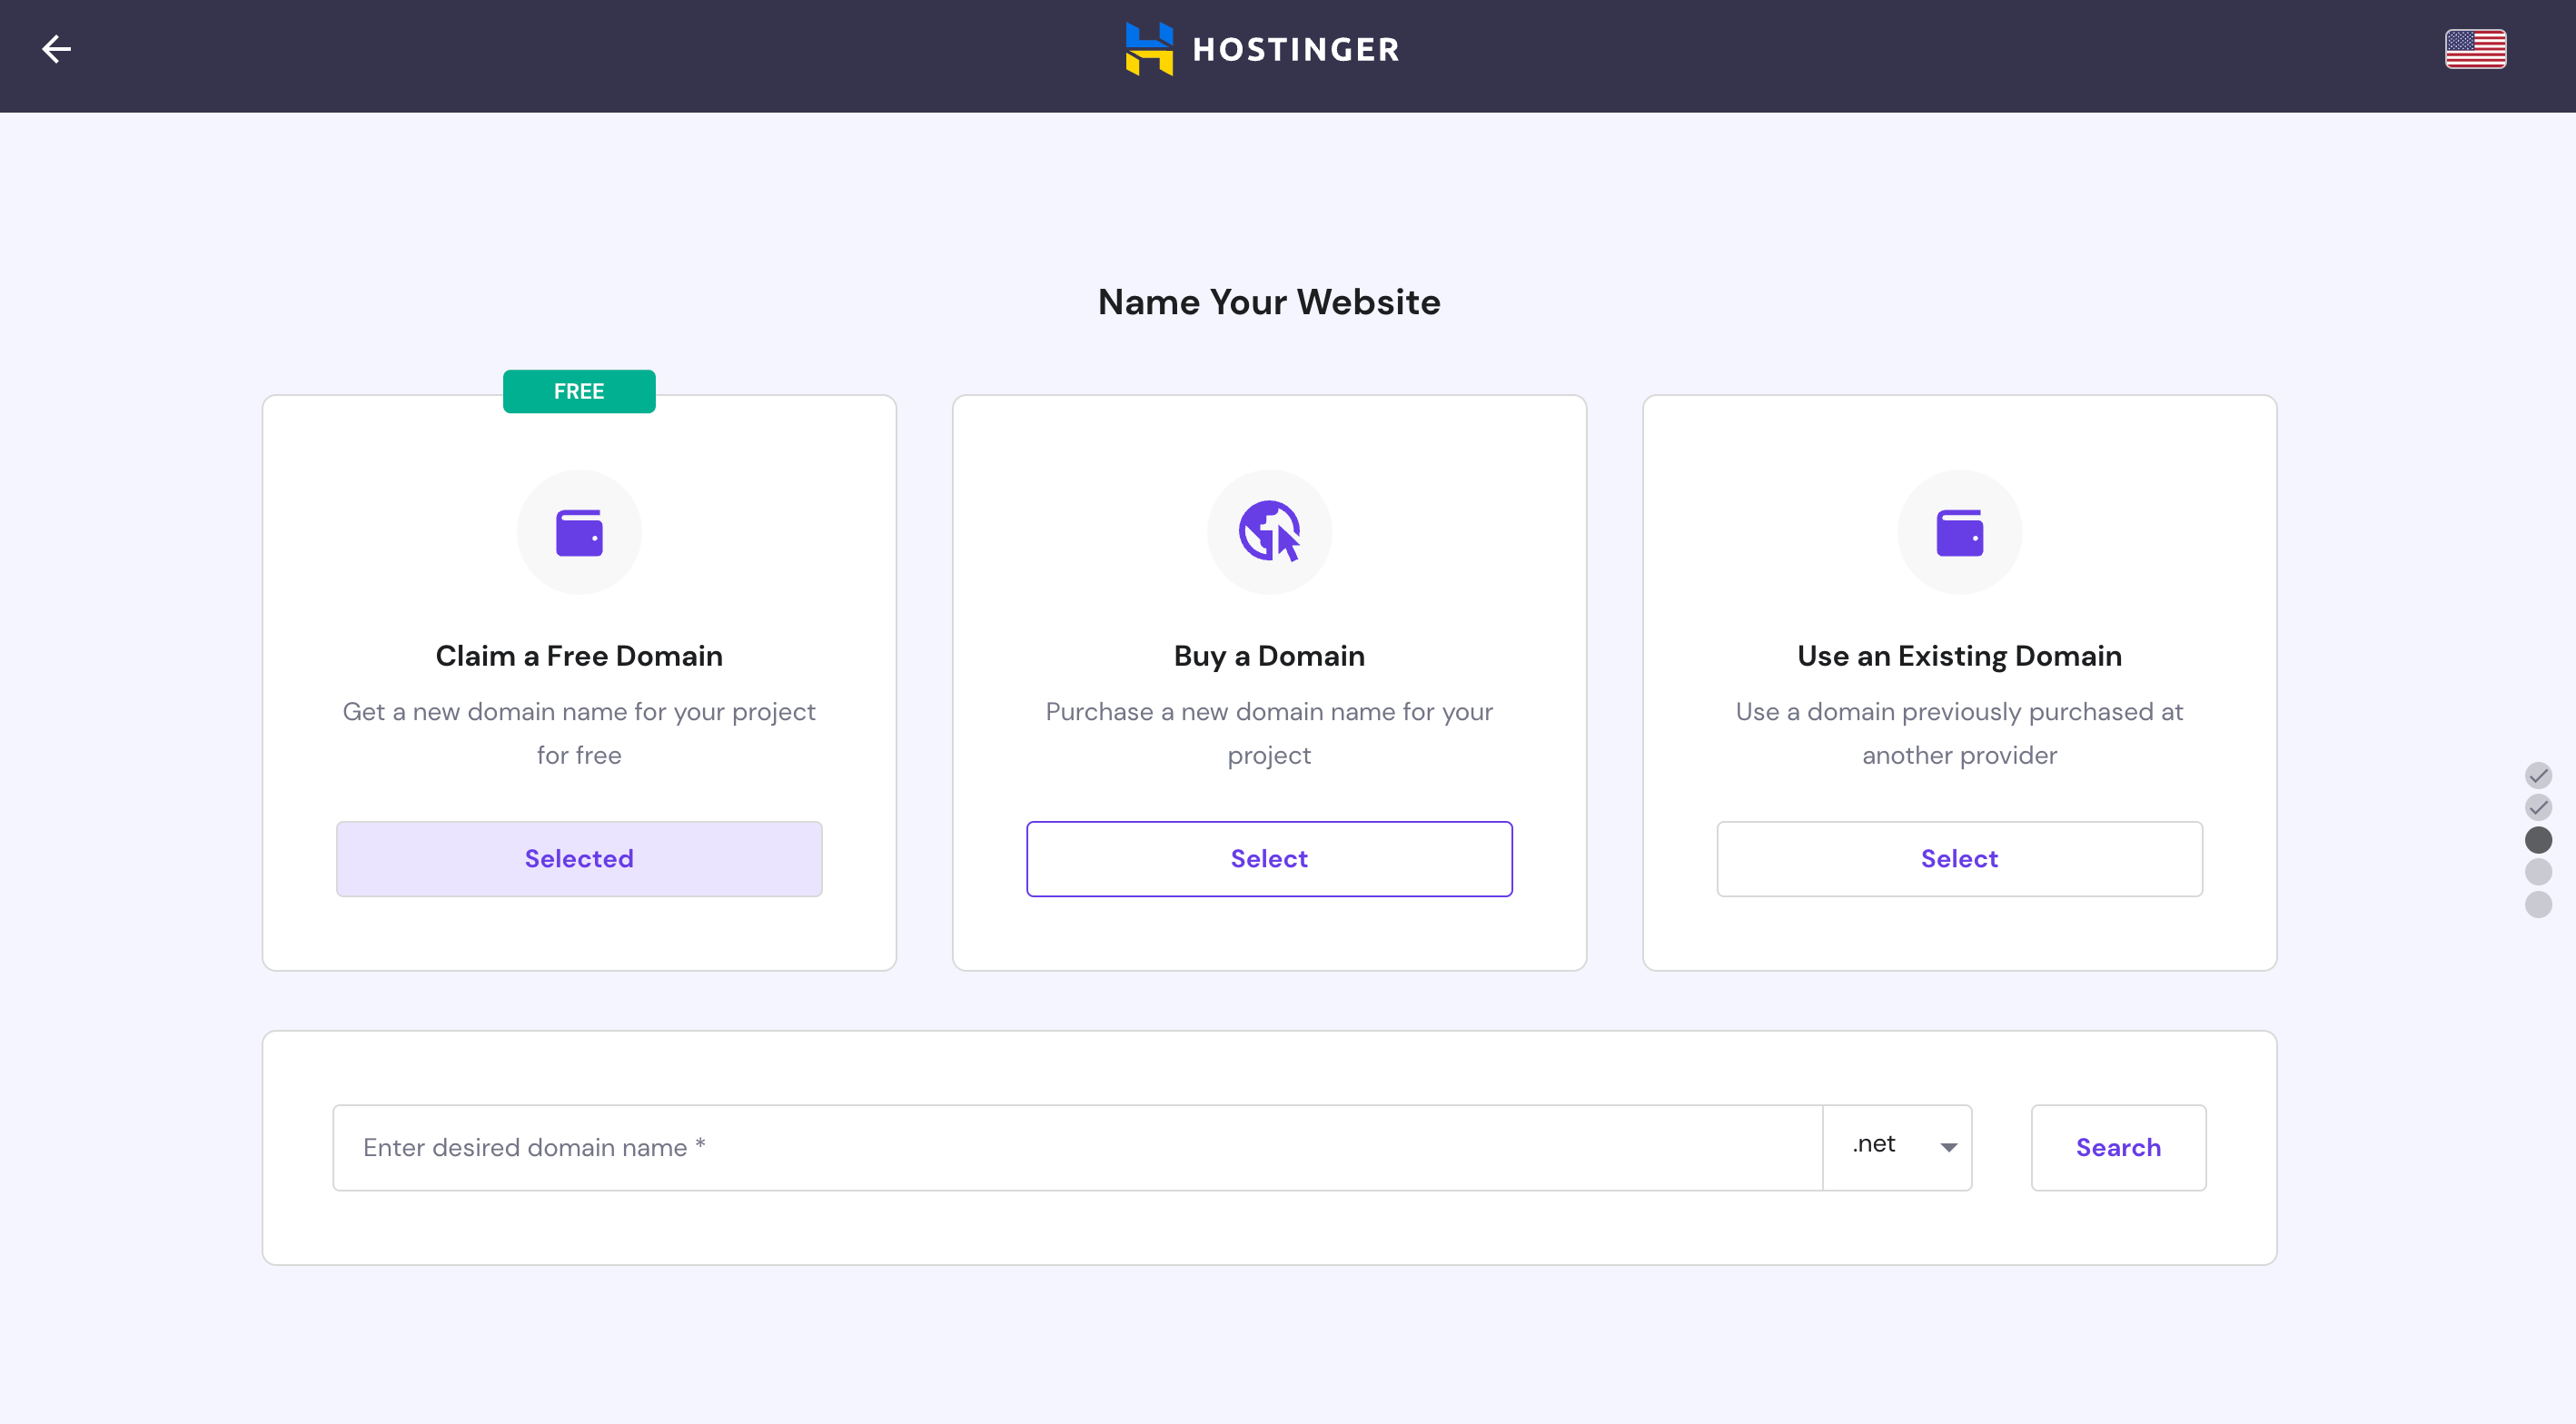This screenshot has height=1424, width=2576.
Task: Focus the desired domain name field
Action: (1077, 1147)
